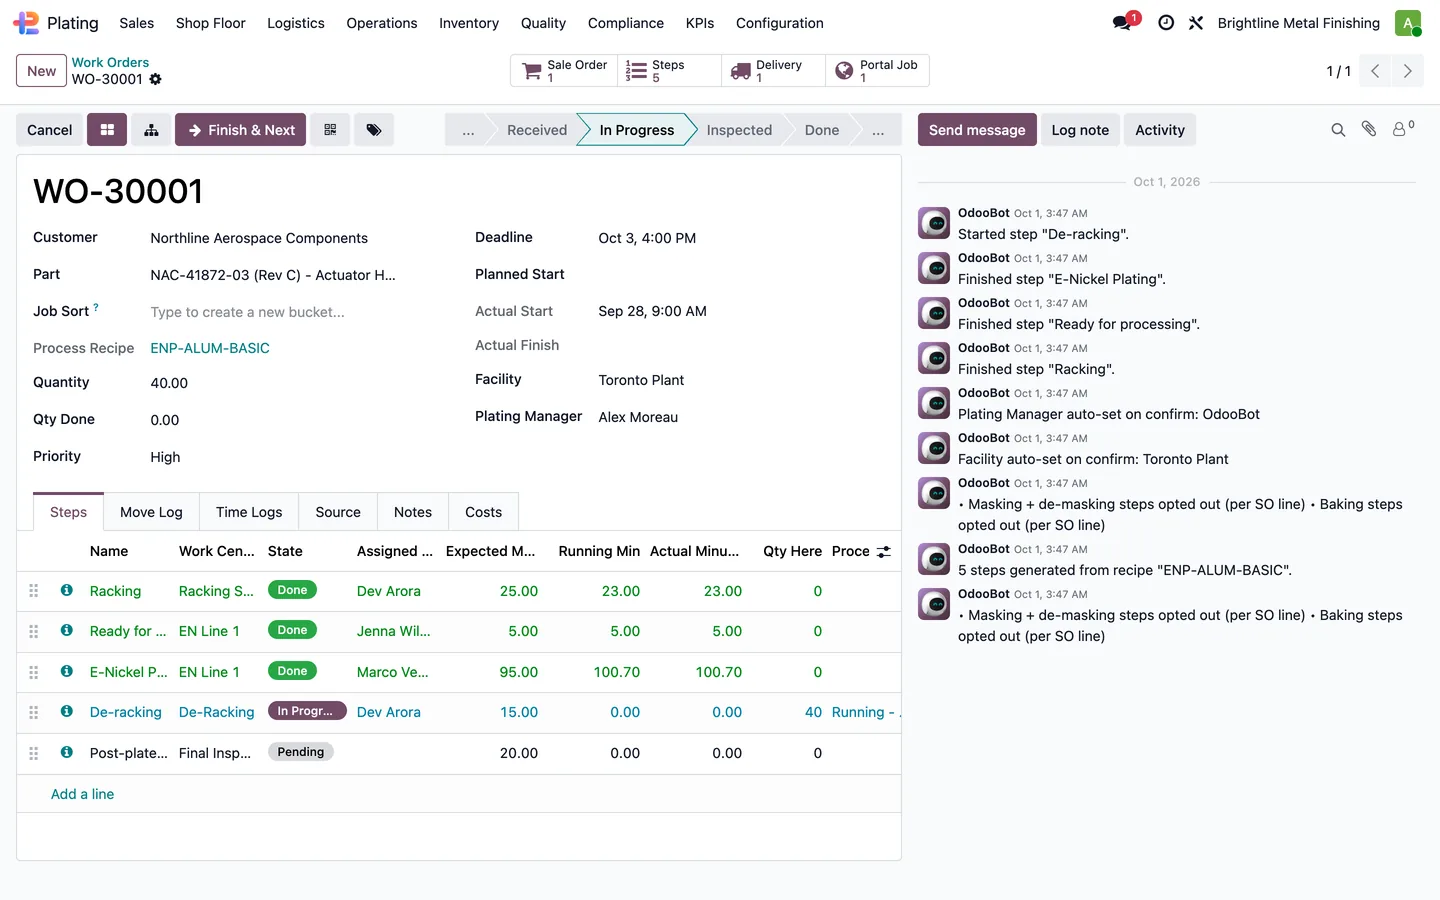Click the QR code icon button
1440x900 pixels.
tap(330, 130)
